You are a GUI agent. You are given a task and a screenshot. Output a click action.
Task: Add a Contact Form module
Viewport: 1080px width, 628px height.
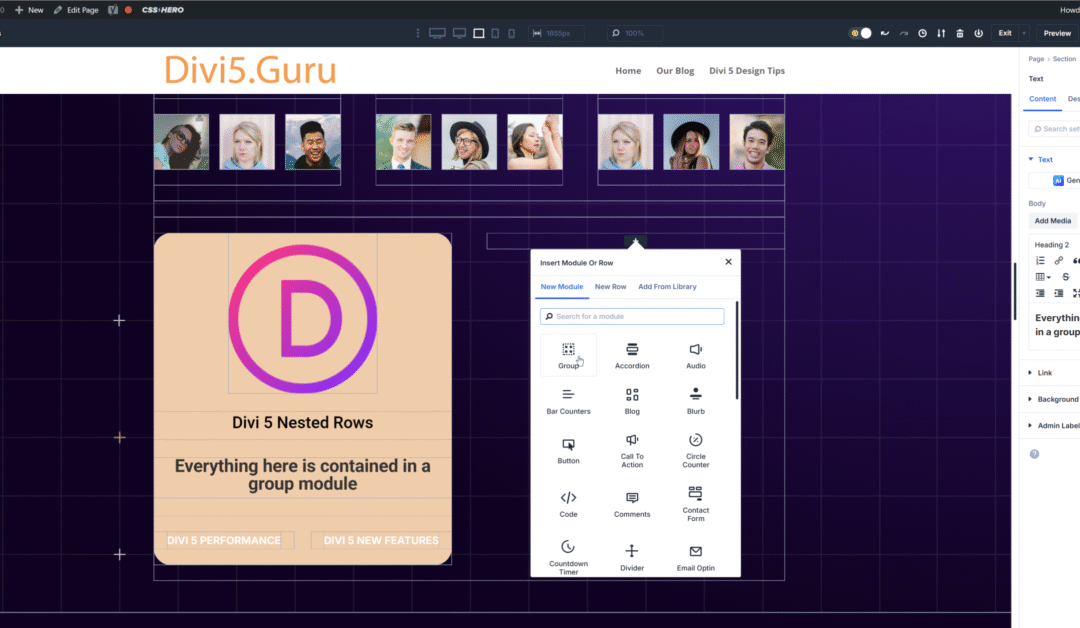tap(696, 504)
